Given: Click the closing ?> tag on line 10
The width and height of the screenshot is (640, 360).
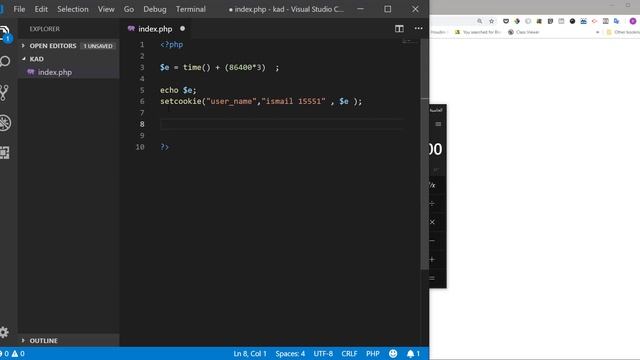Looking at the screenshot, I should pyautogui.click(x=164, y=147).
